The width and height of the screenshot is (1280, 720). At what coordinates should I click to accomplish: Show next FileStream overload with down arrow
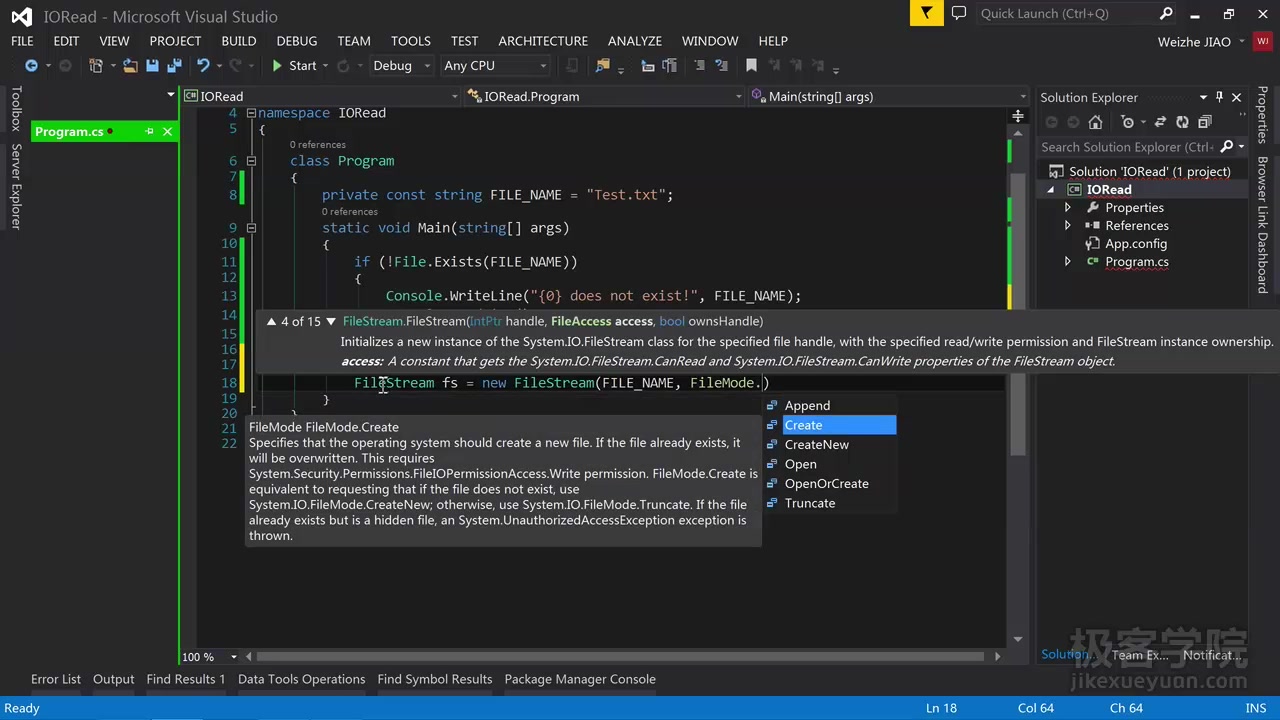pos(331,322)
